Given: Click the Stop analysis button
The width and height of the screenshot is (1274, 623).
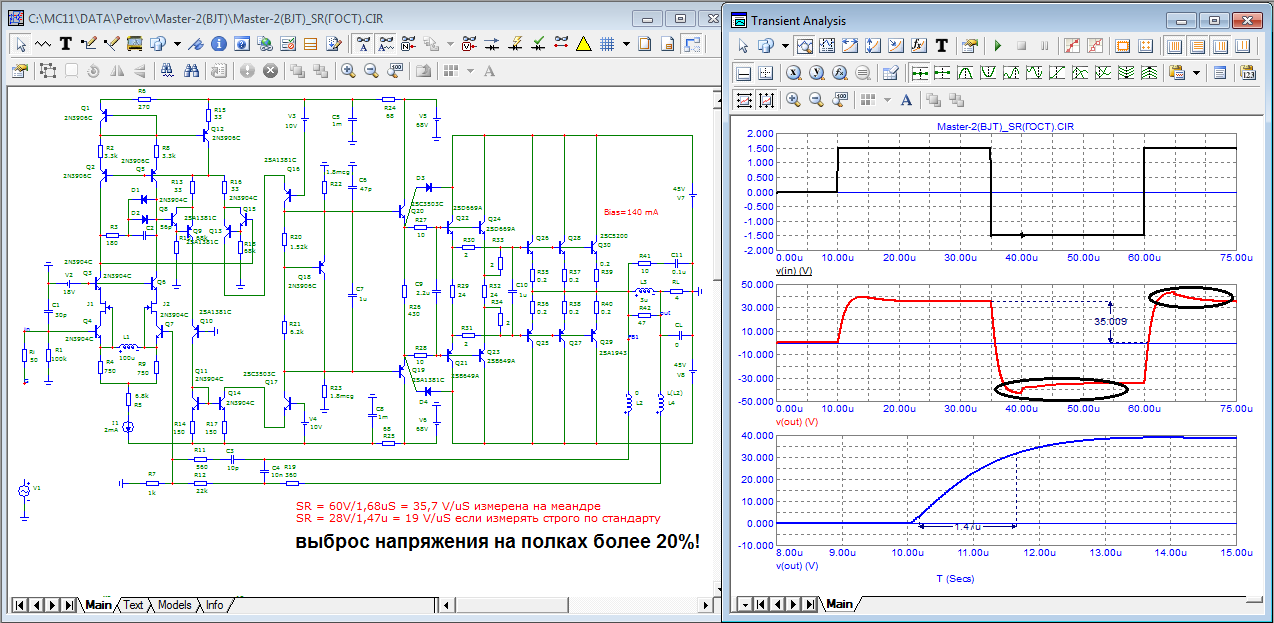Looking at the screenshot, I should pos(1021,45).
